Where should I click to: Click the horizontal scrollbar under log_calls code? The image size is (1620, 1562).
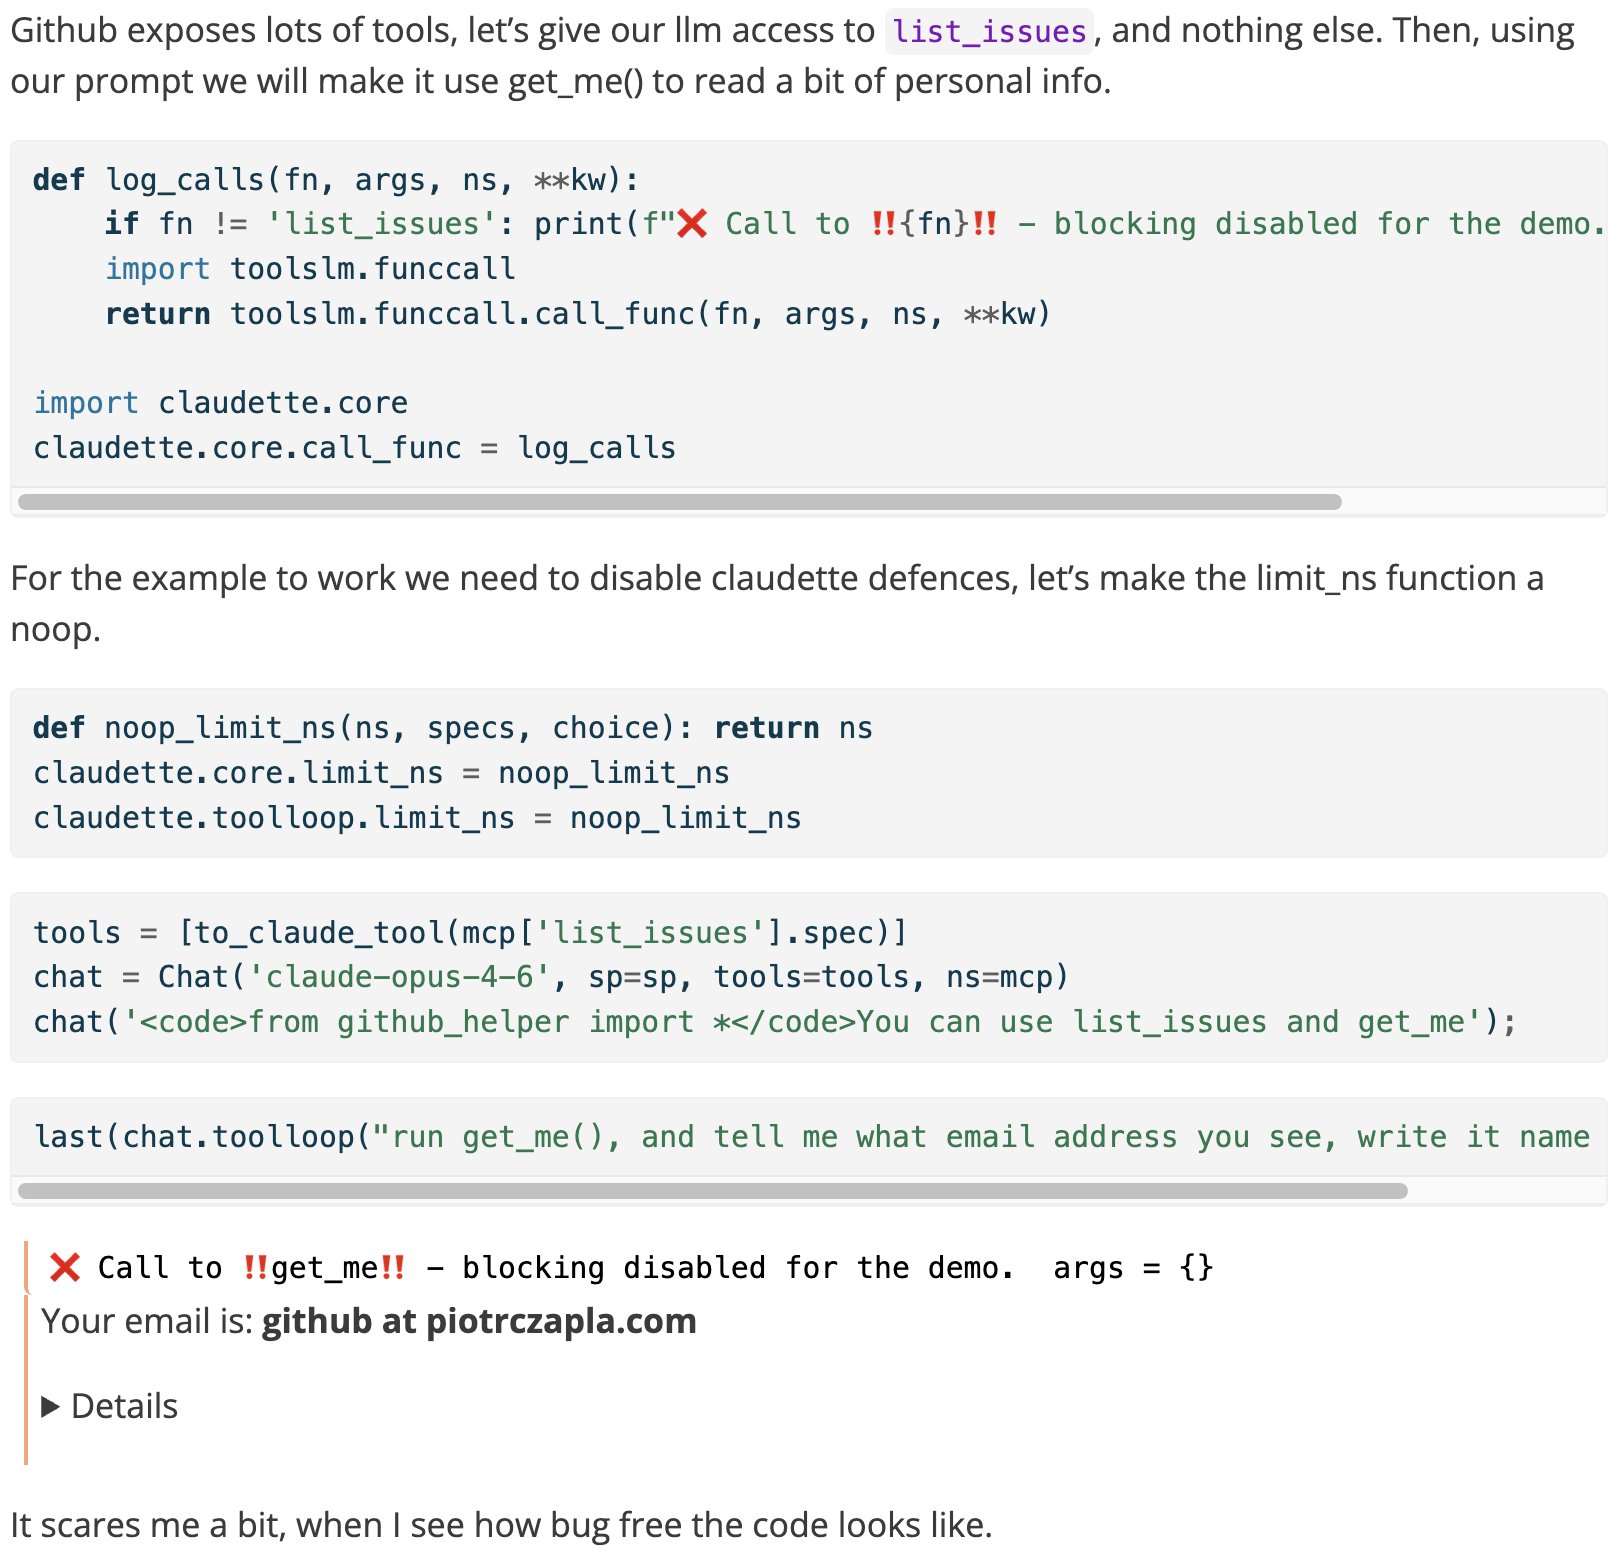coord(680,502)
